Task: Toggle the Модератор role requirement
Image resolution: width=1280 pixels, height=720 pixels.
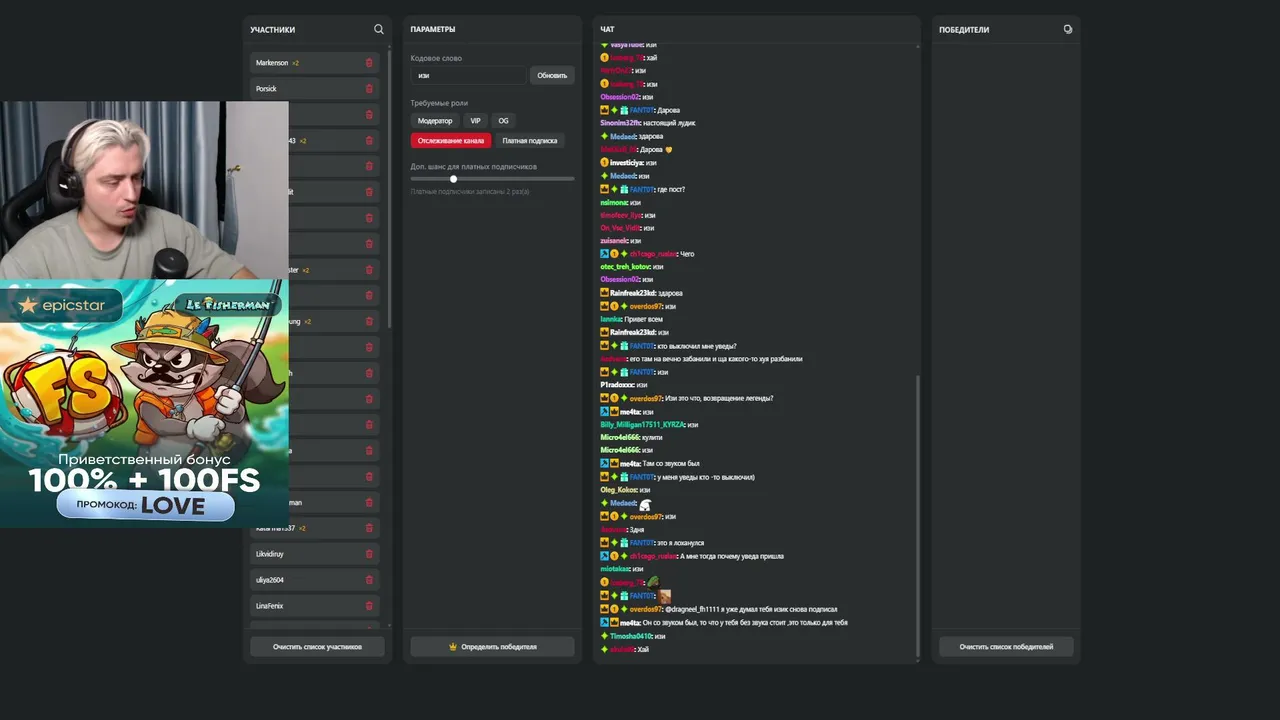Action: (435, 121)
